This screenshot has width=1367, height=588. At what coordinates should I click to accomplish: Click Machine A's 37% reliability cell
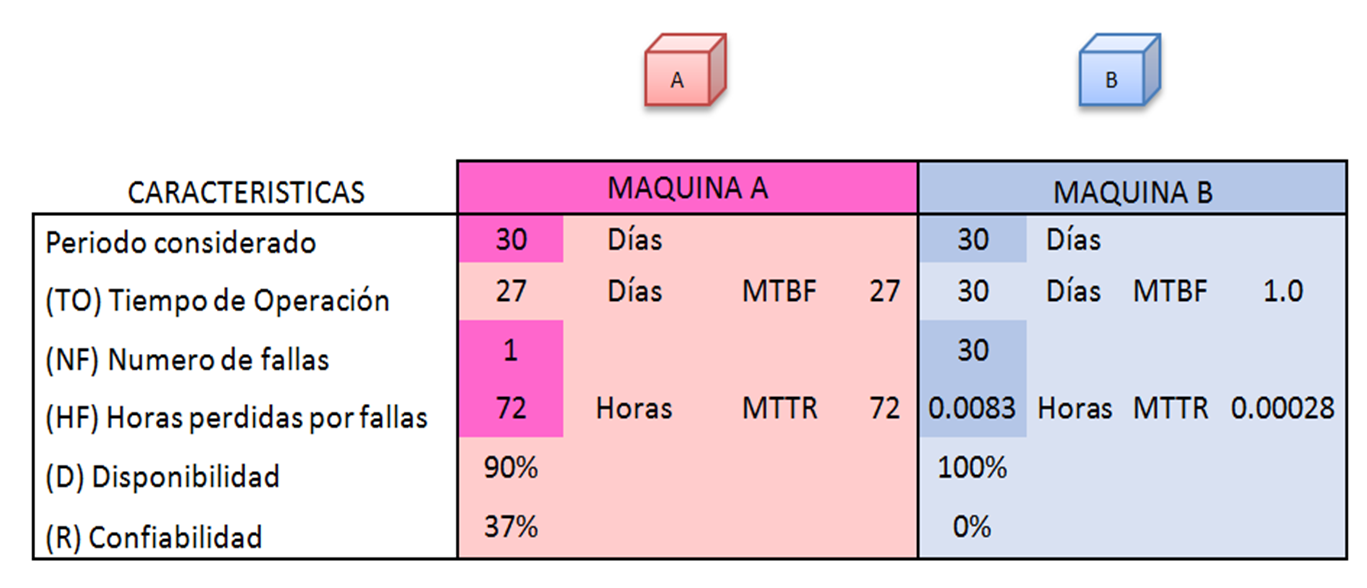[x=511, y=527]
